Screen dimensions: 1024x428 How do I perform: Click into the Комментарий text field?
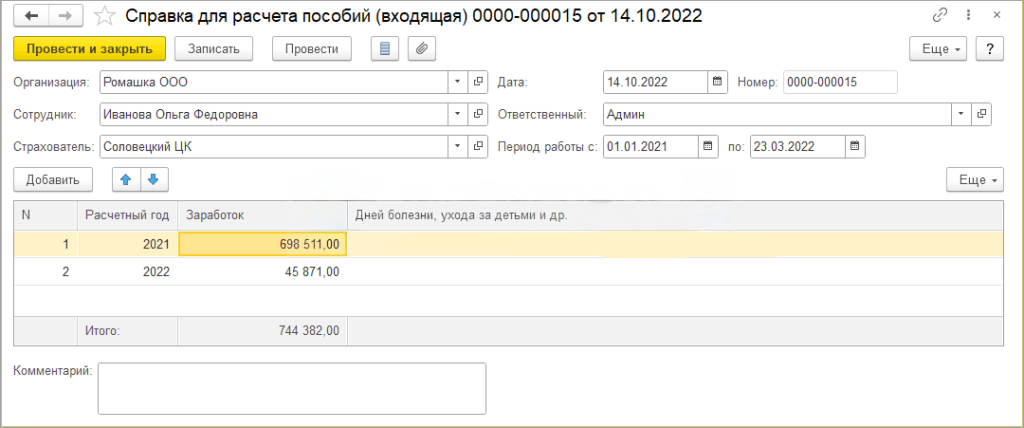pyautogui.click(x=291, y=388)
